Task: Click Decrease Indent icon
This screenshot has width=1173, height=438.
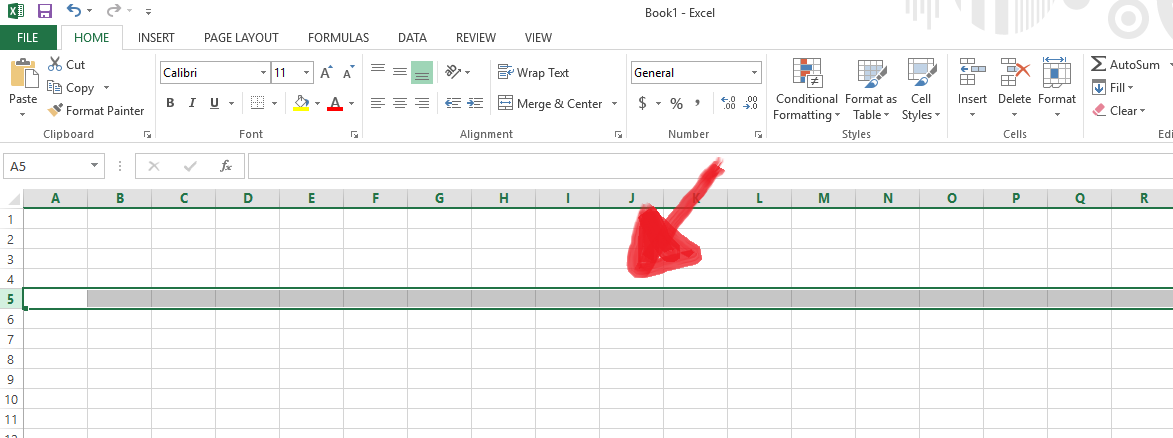Action: pos(453,103)
